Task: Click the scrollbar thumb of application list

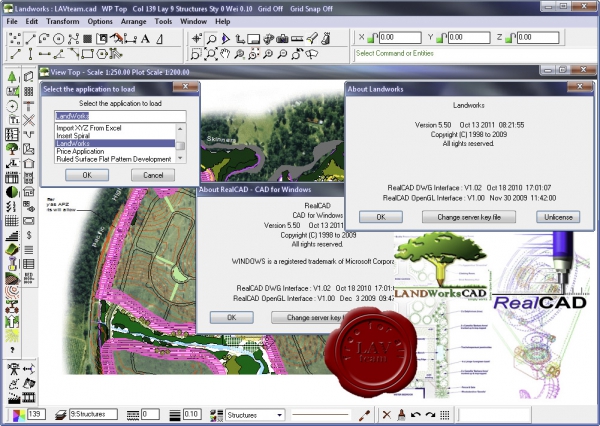Action: (180, 145)
